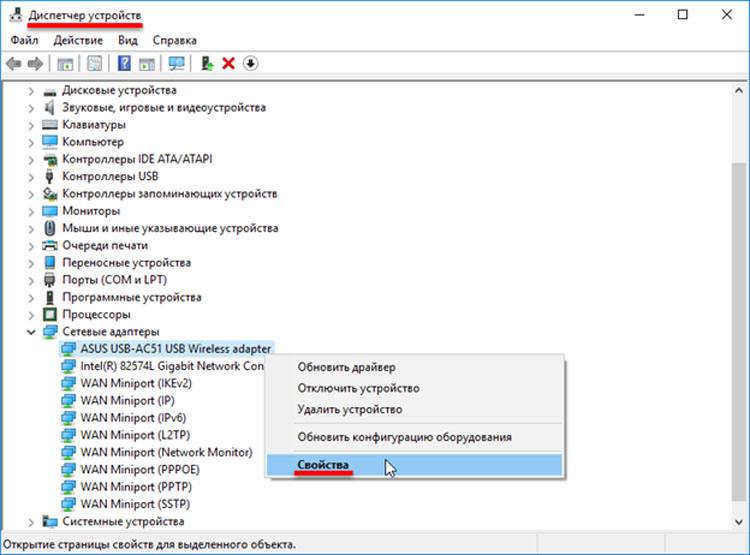Scan for hardware changes monitor icon

coord(176,63)
